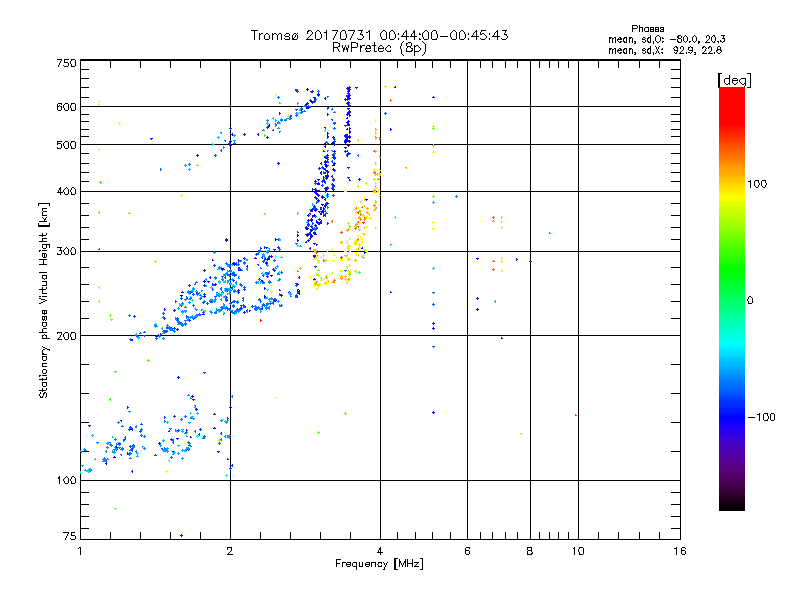Click the x-axis tick label '8'
This screenshot has height=600, width=800.
(x=530, y=551)
